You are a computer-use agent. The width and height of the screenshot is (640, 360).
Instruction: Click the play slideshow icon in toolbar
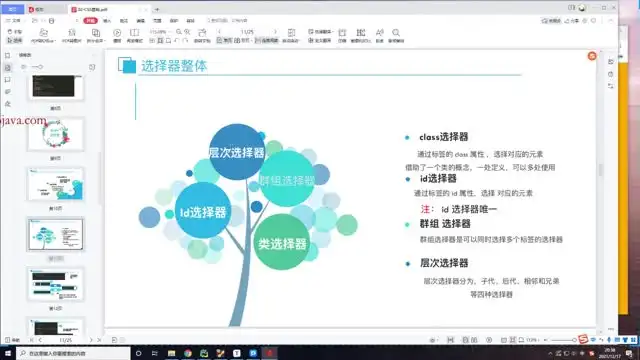[117, 33]
